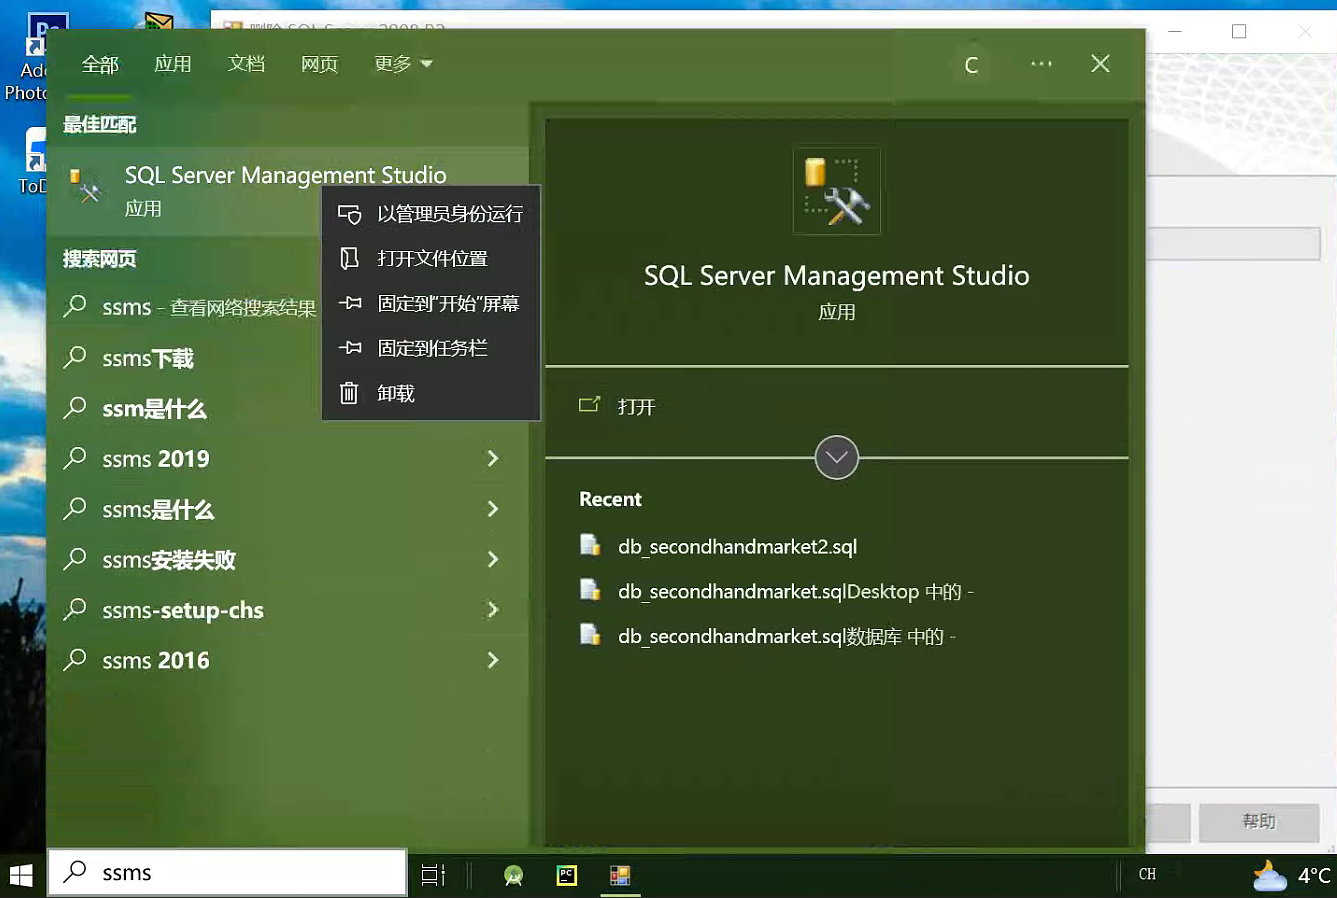1337x898 pixels.
Task: Expand arrow for ssms-setup-chs suggestion
Action: pos(493,609)
